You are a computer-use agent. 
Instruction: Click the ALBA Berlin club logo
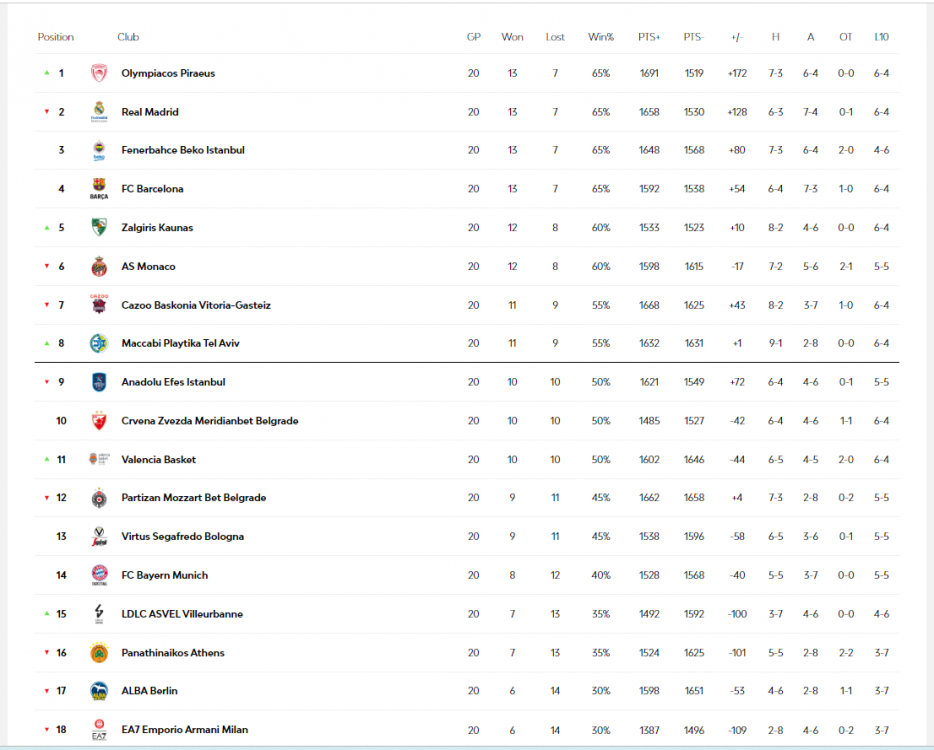[99, 691]
